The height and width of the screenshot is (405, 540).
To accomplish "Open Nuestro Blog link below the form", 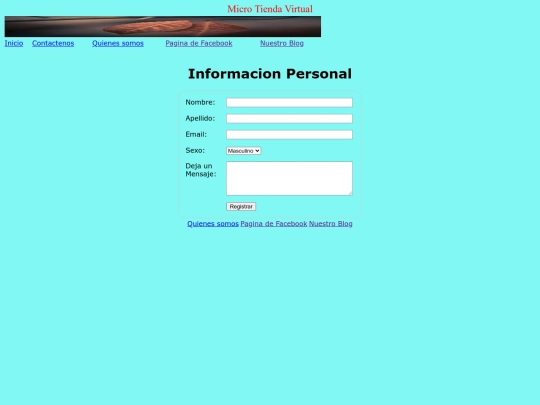I will [x=331, y=224].
